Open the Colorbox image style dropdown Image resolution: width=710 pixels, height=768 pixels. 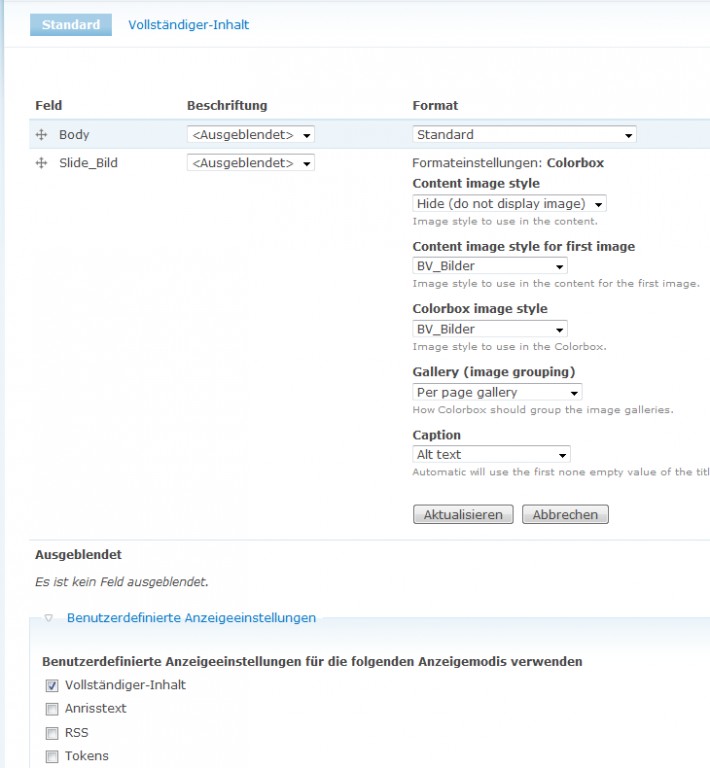coord(489,329)
